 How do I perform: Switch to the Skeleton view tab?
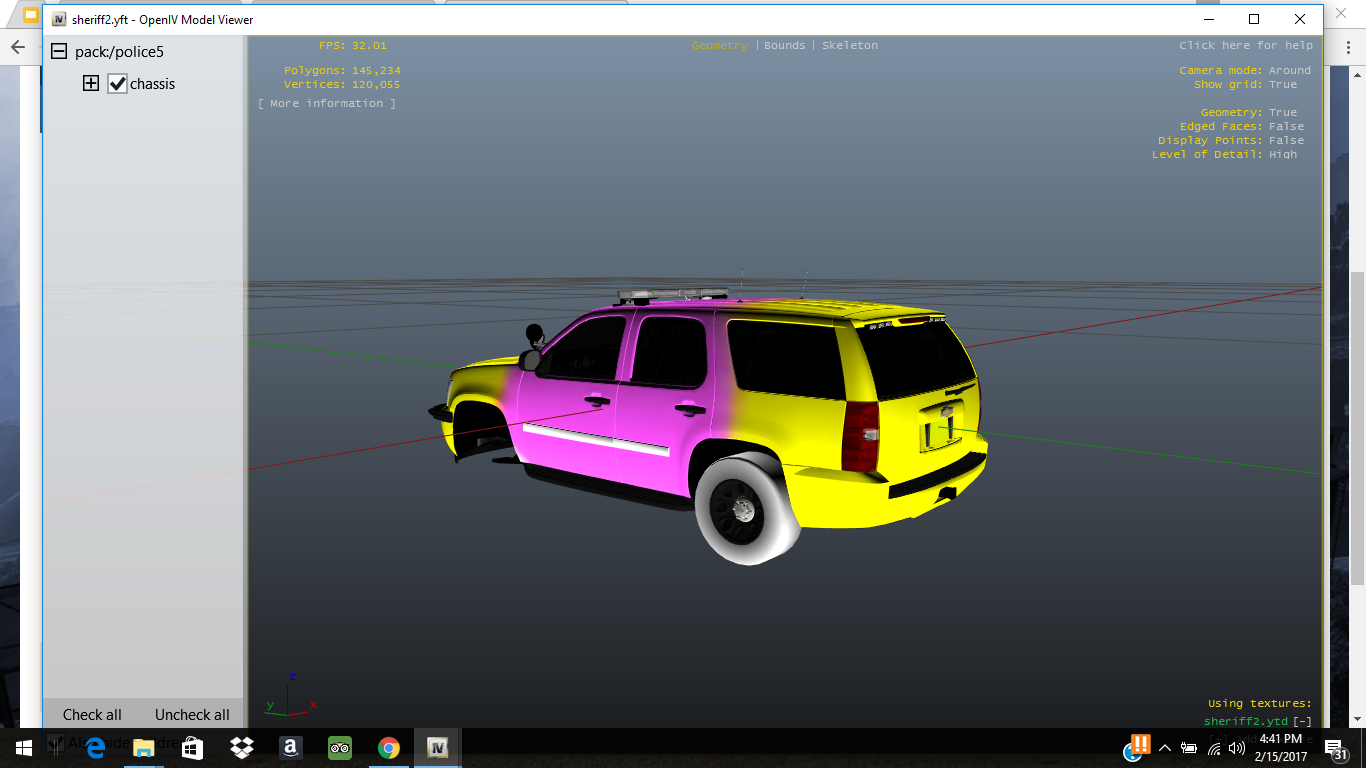849,46
